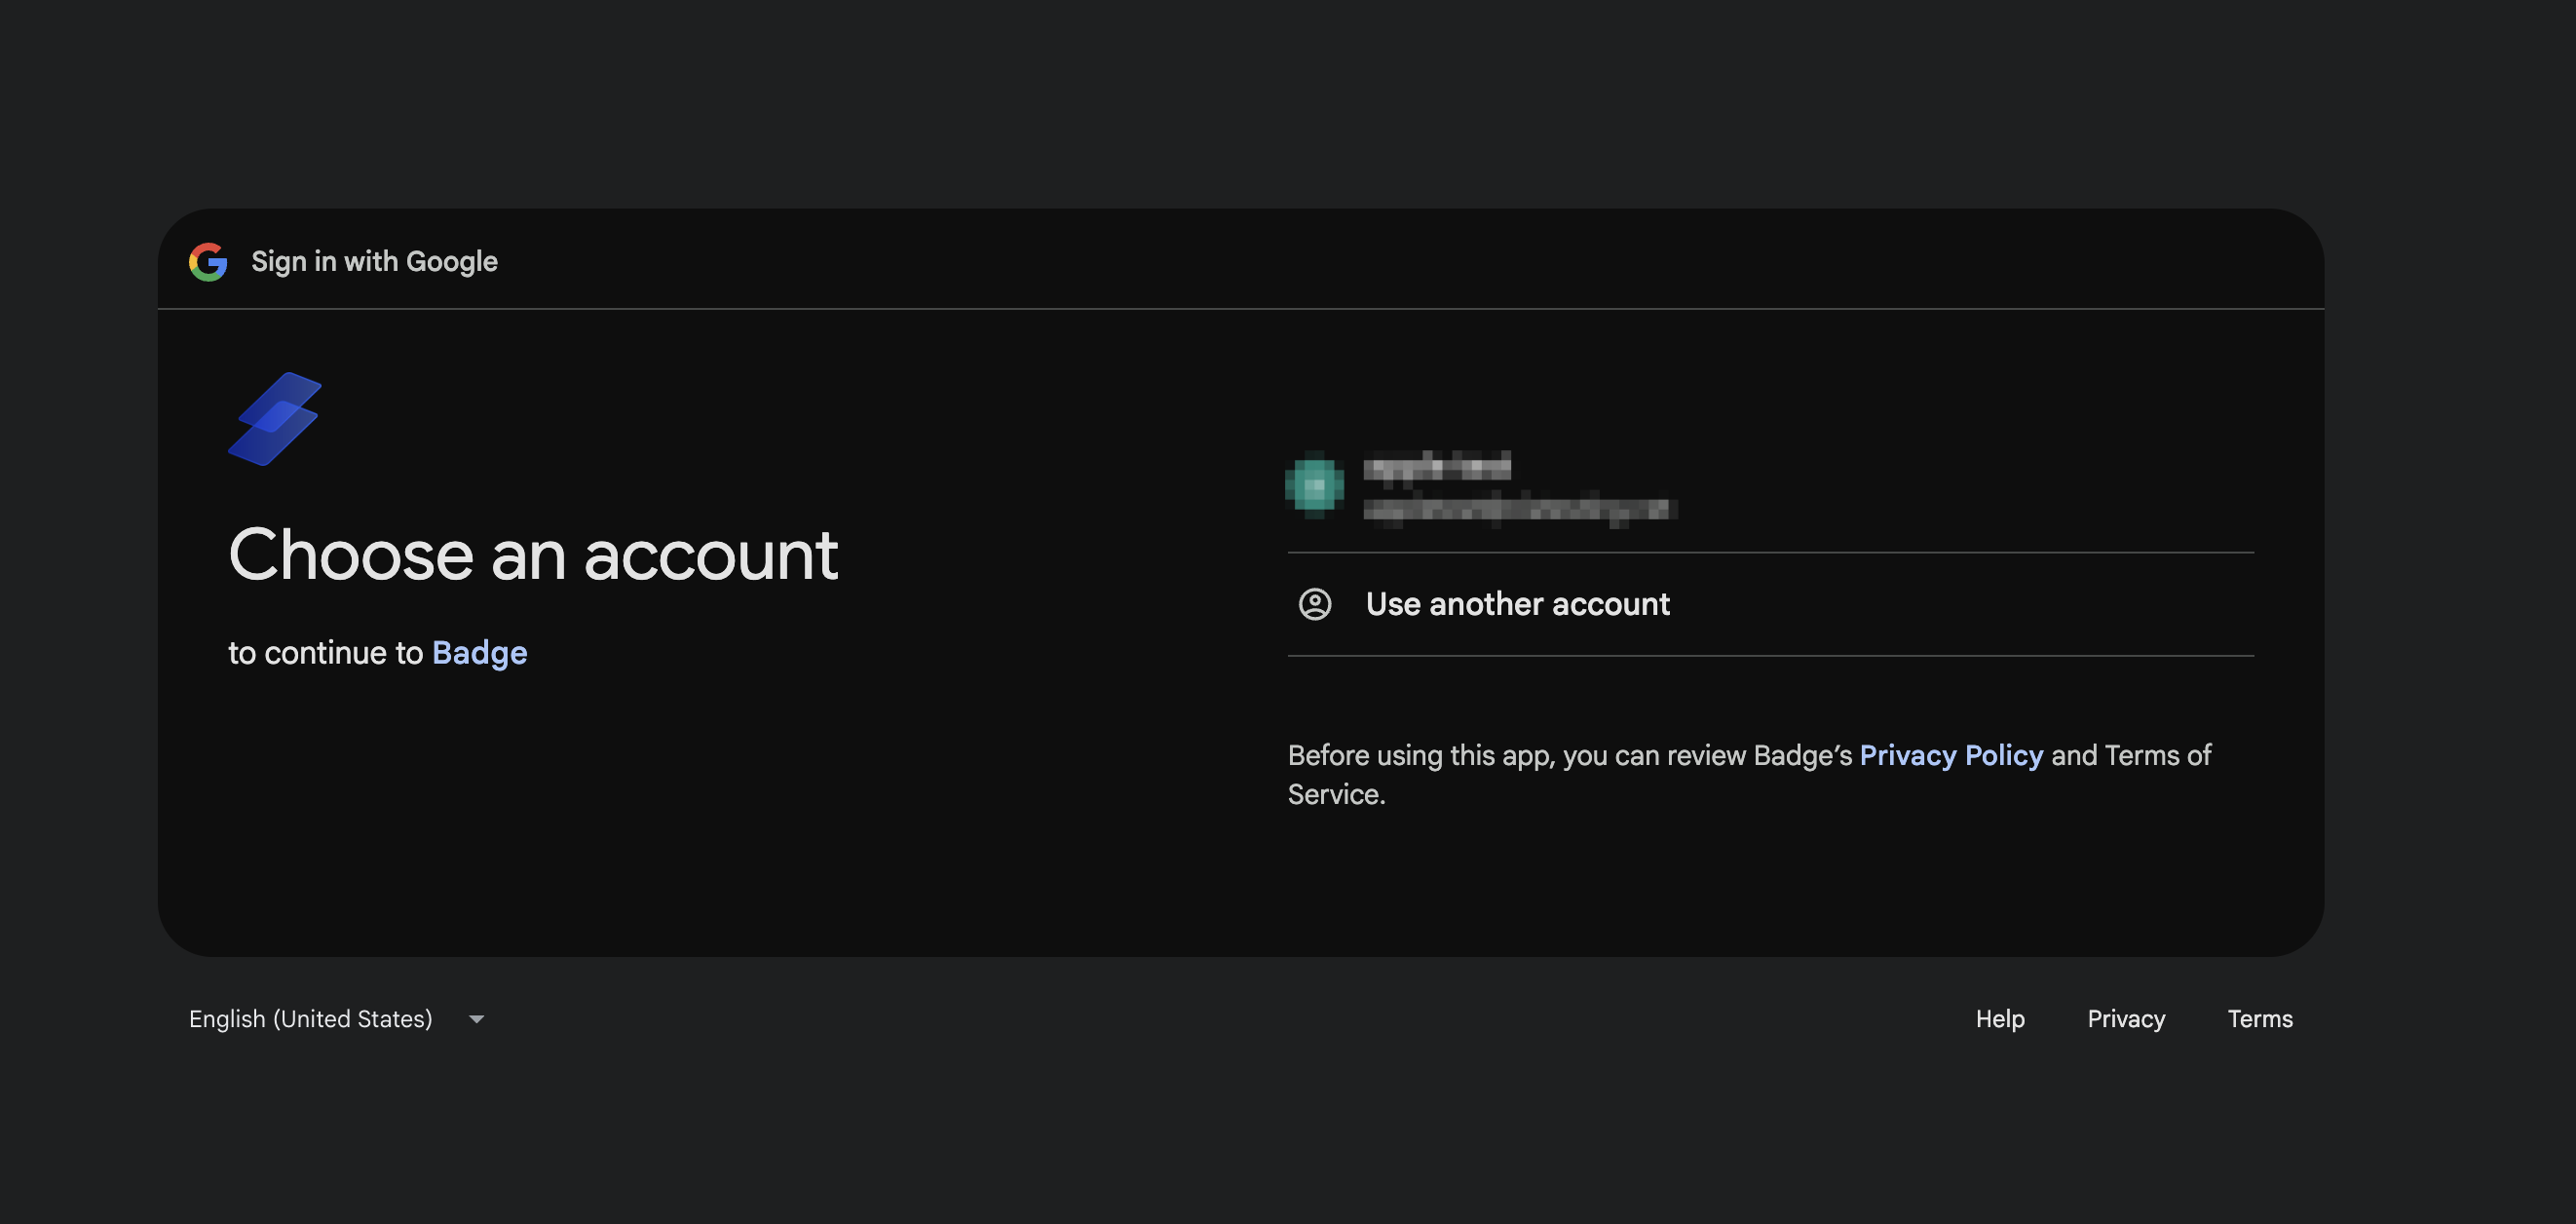
Task: Click the blue Badge app logo
Action: [275, 418]
